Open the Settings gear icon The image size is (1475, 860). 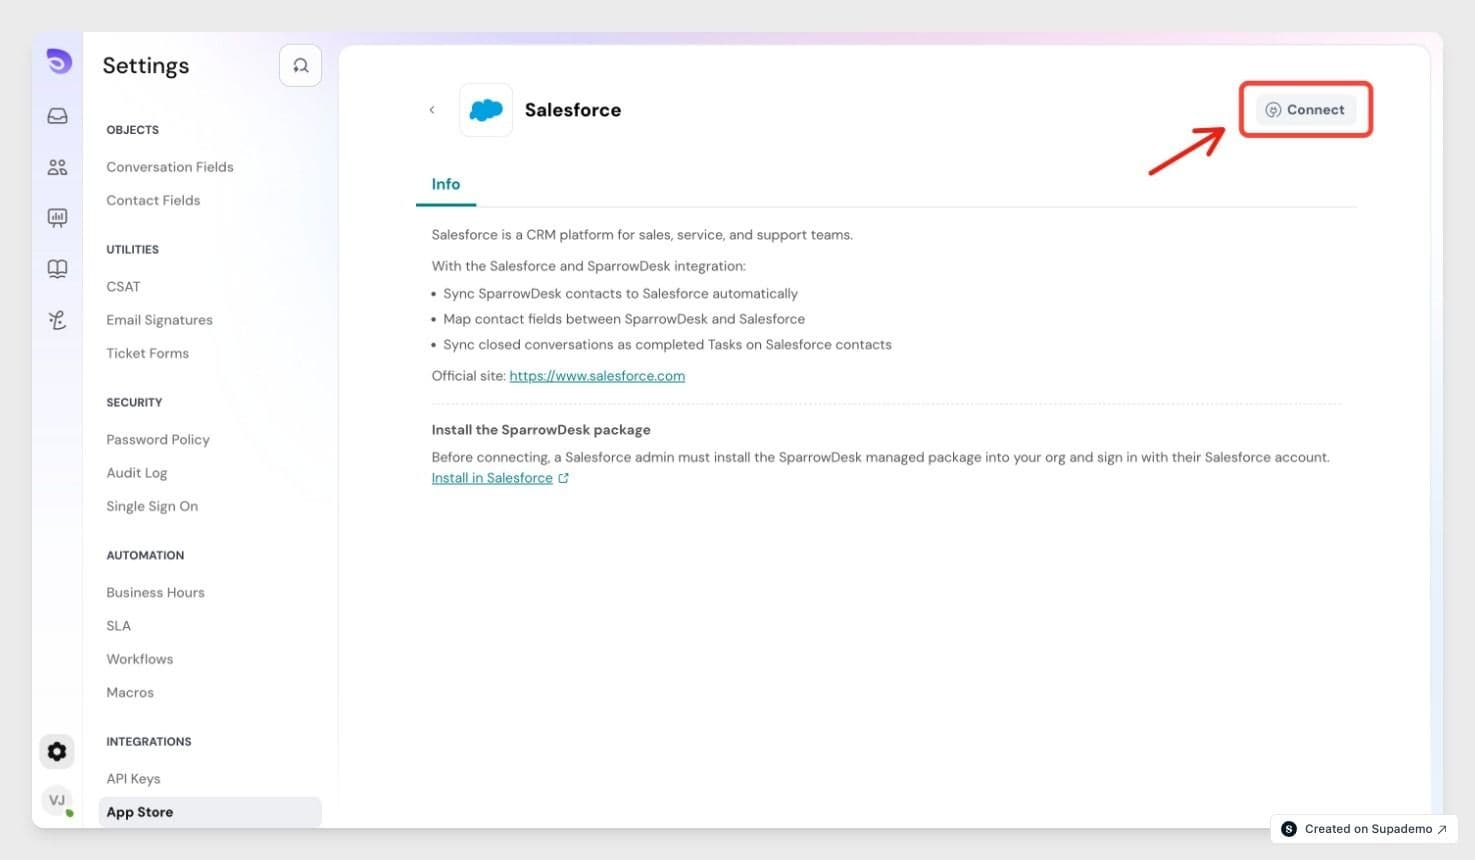57,751
